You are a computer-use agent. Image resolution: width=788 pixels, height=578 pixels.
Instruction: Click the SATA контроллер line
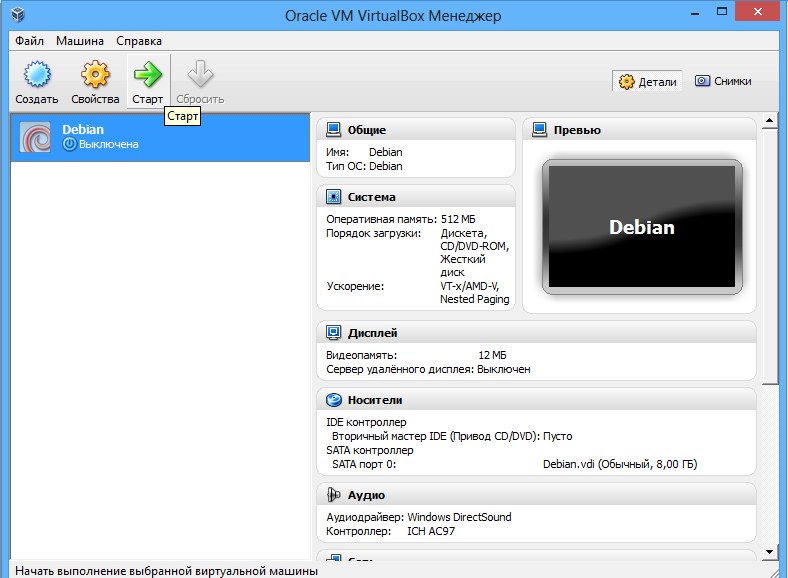(370, 450)
